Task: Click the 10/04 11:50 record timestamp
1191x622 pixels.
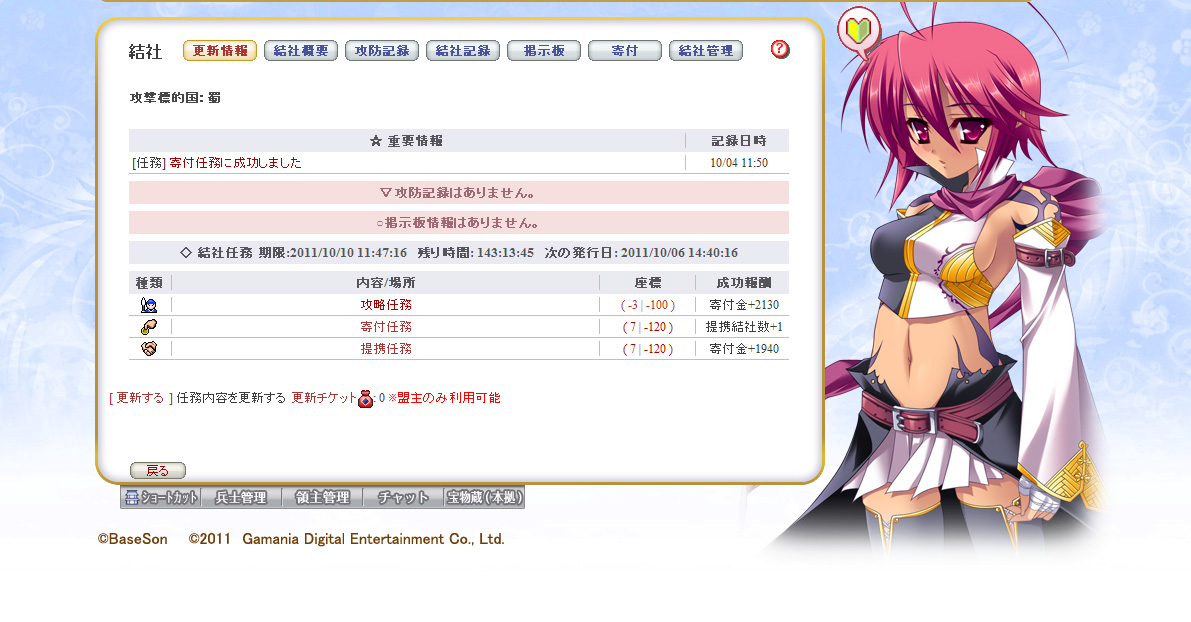Action: [x=738, y=163]
